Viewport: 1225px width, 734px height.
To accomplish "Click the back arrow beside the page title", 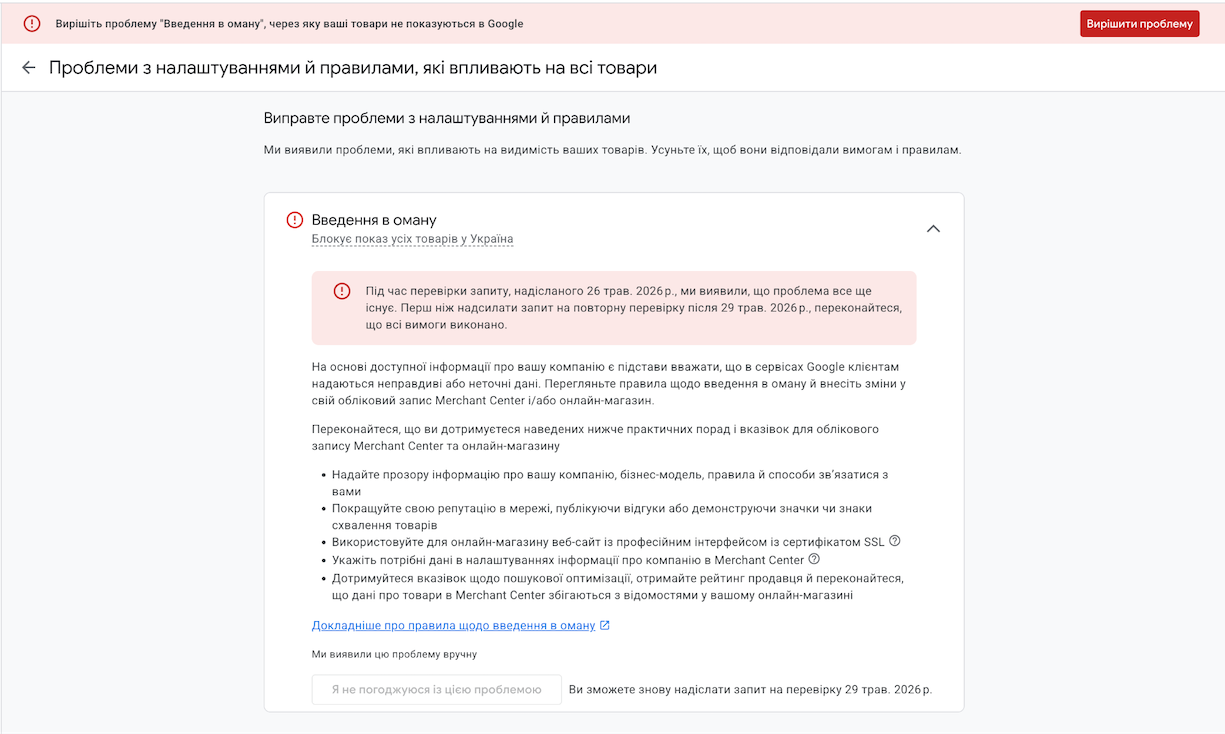I will [x=29, y=68].
